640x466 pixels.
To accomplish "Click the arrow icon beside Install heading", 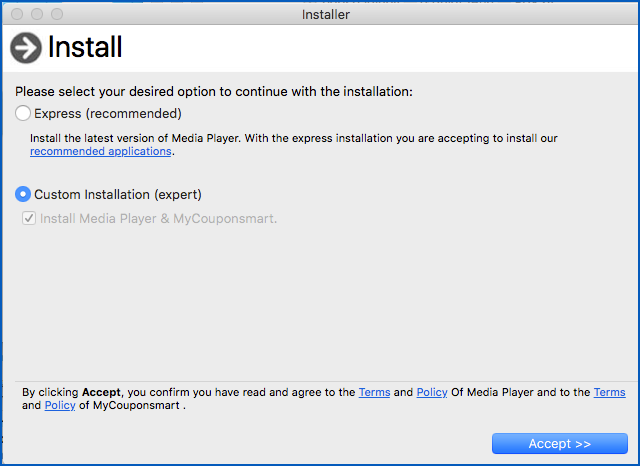I will [x=26, y=48].
